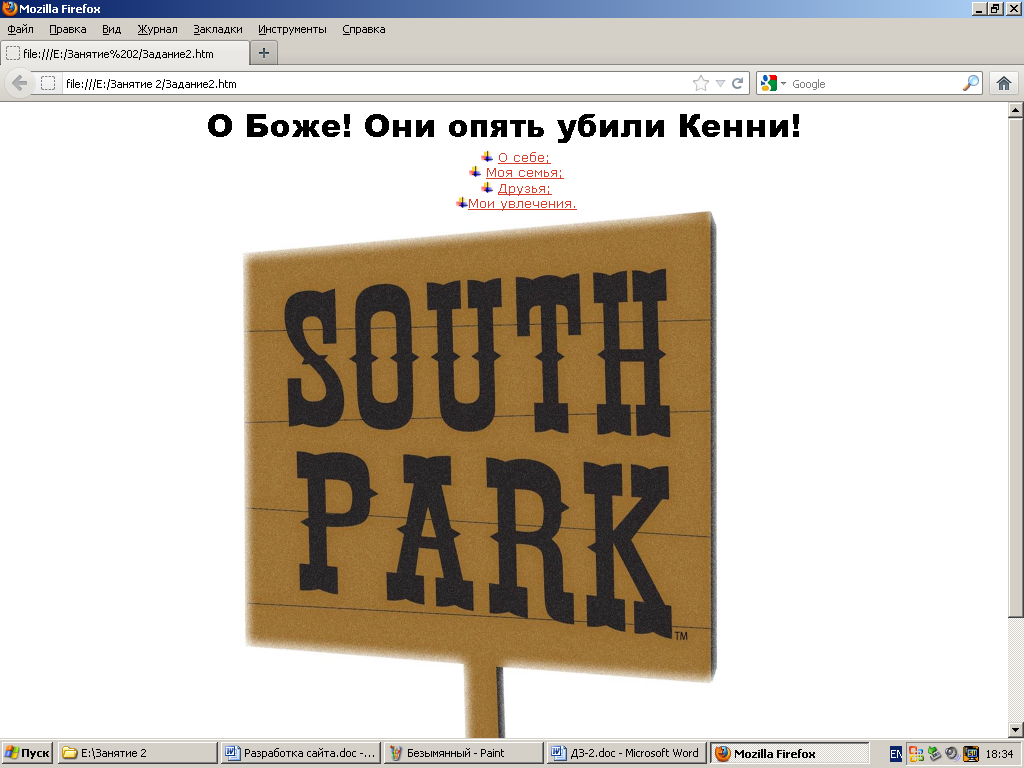Follow the Друзья link

[x=524, y=189]
